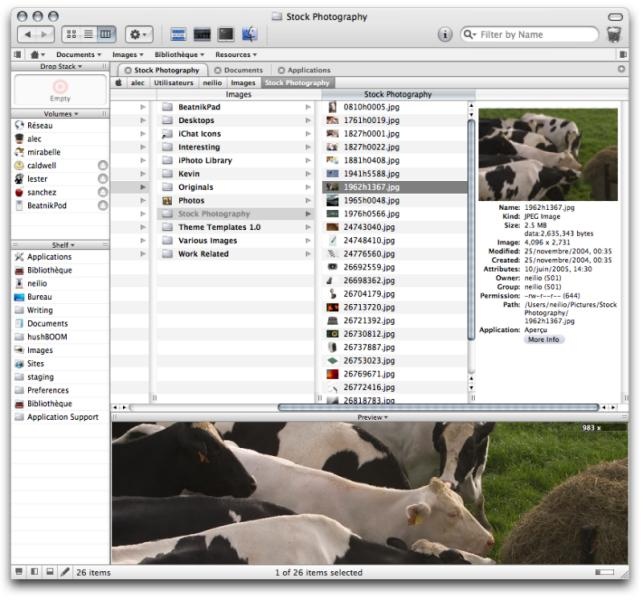The image size is (643, 600).
Task: Eject the BeatnikPod volume
Action: [102, 206]
